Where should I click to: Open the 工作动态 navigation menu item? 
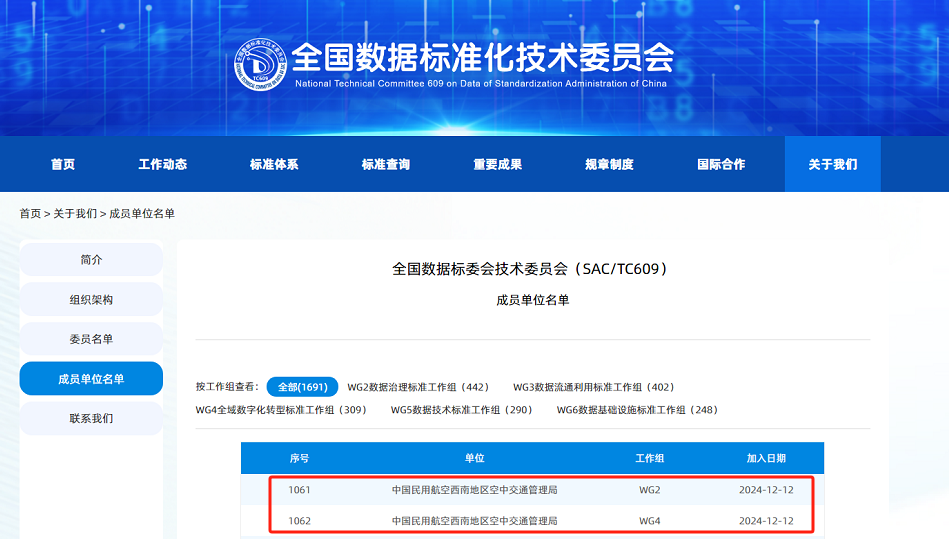pos(162,164)
